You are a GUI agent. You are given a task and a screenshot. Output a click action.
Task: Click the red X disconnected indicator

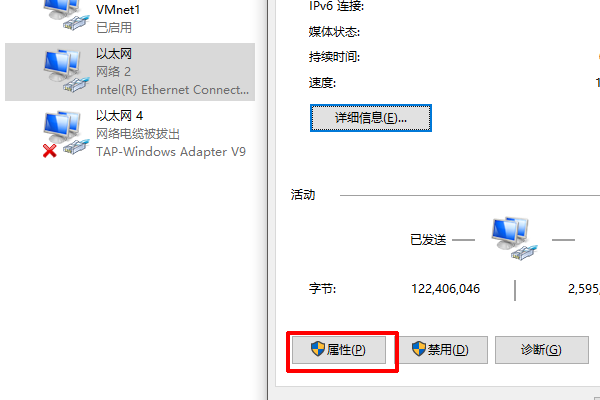click(x=50, y=151)
